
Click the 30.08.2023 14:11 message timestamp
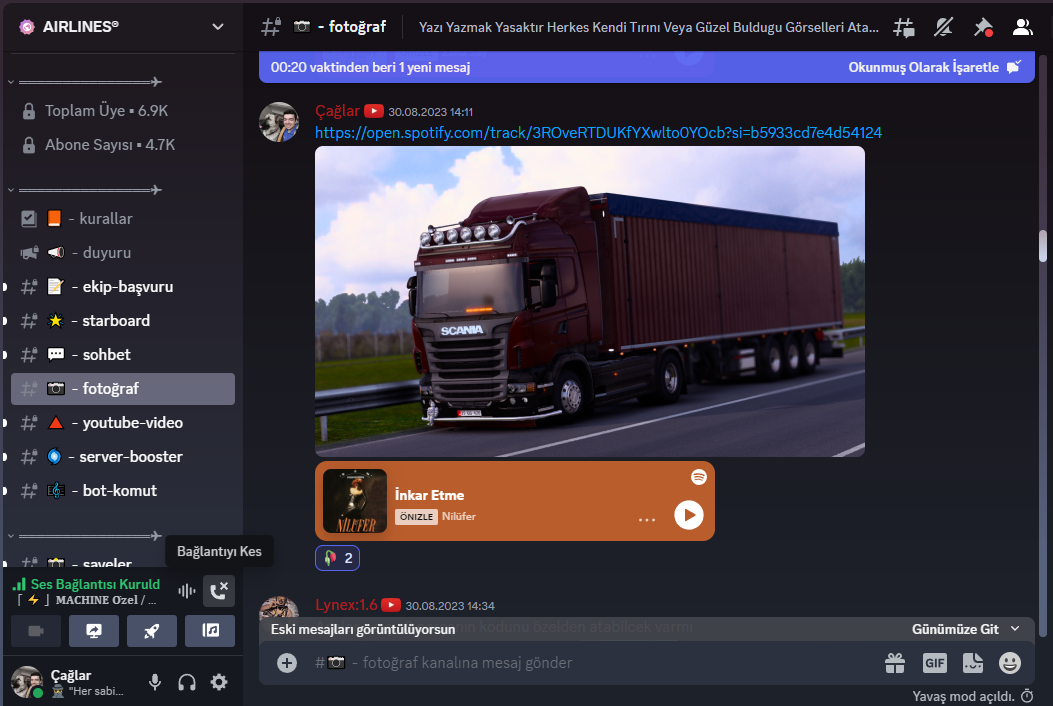pyautogui.click(x=430, y=112)
